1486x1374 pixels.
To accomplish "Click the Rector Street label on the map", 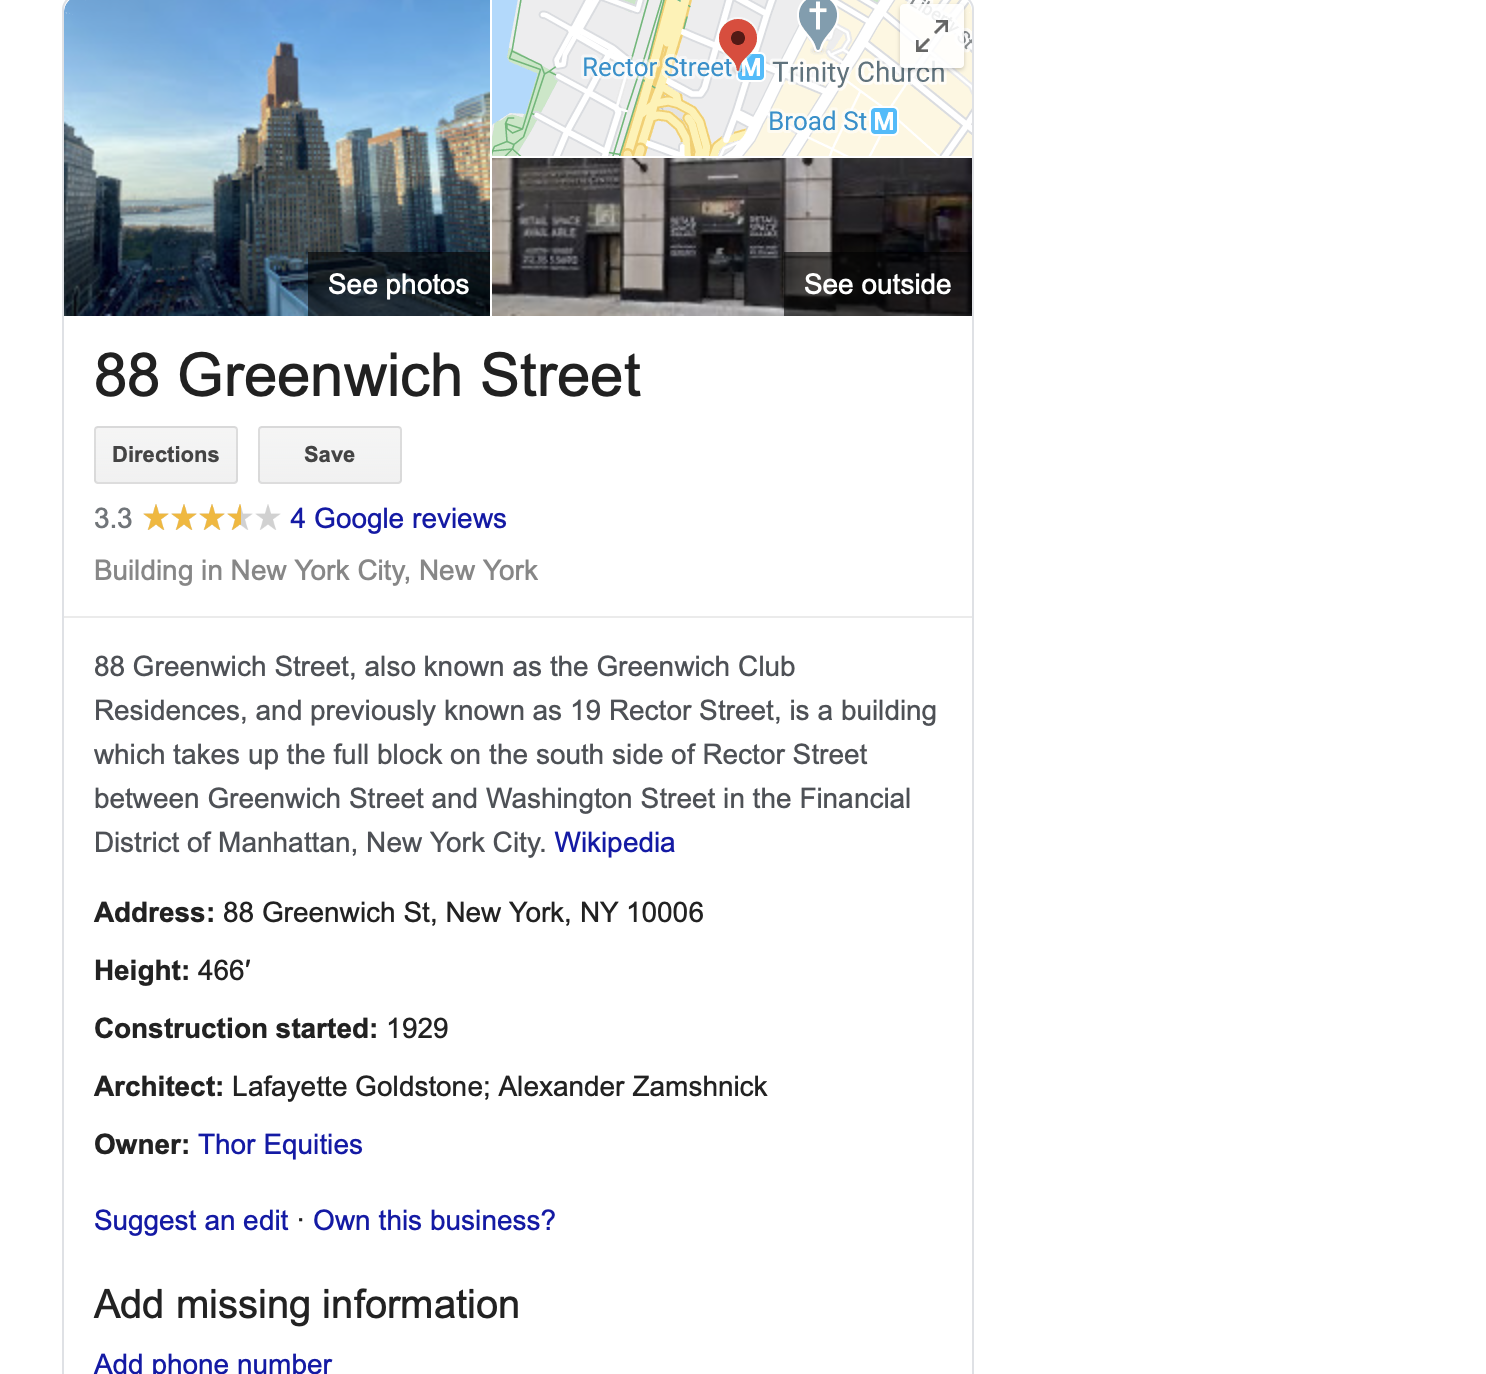I will point(658,67).
